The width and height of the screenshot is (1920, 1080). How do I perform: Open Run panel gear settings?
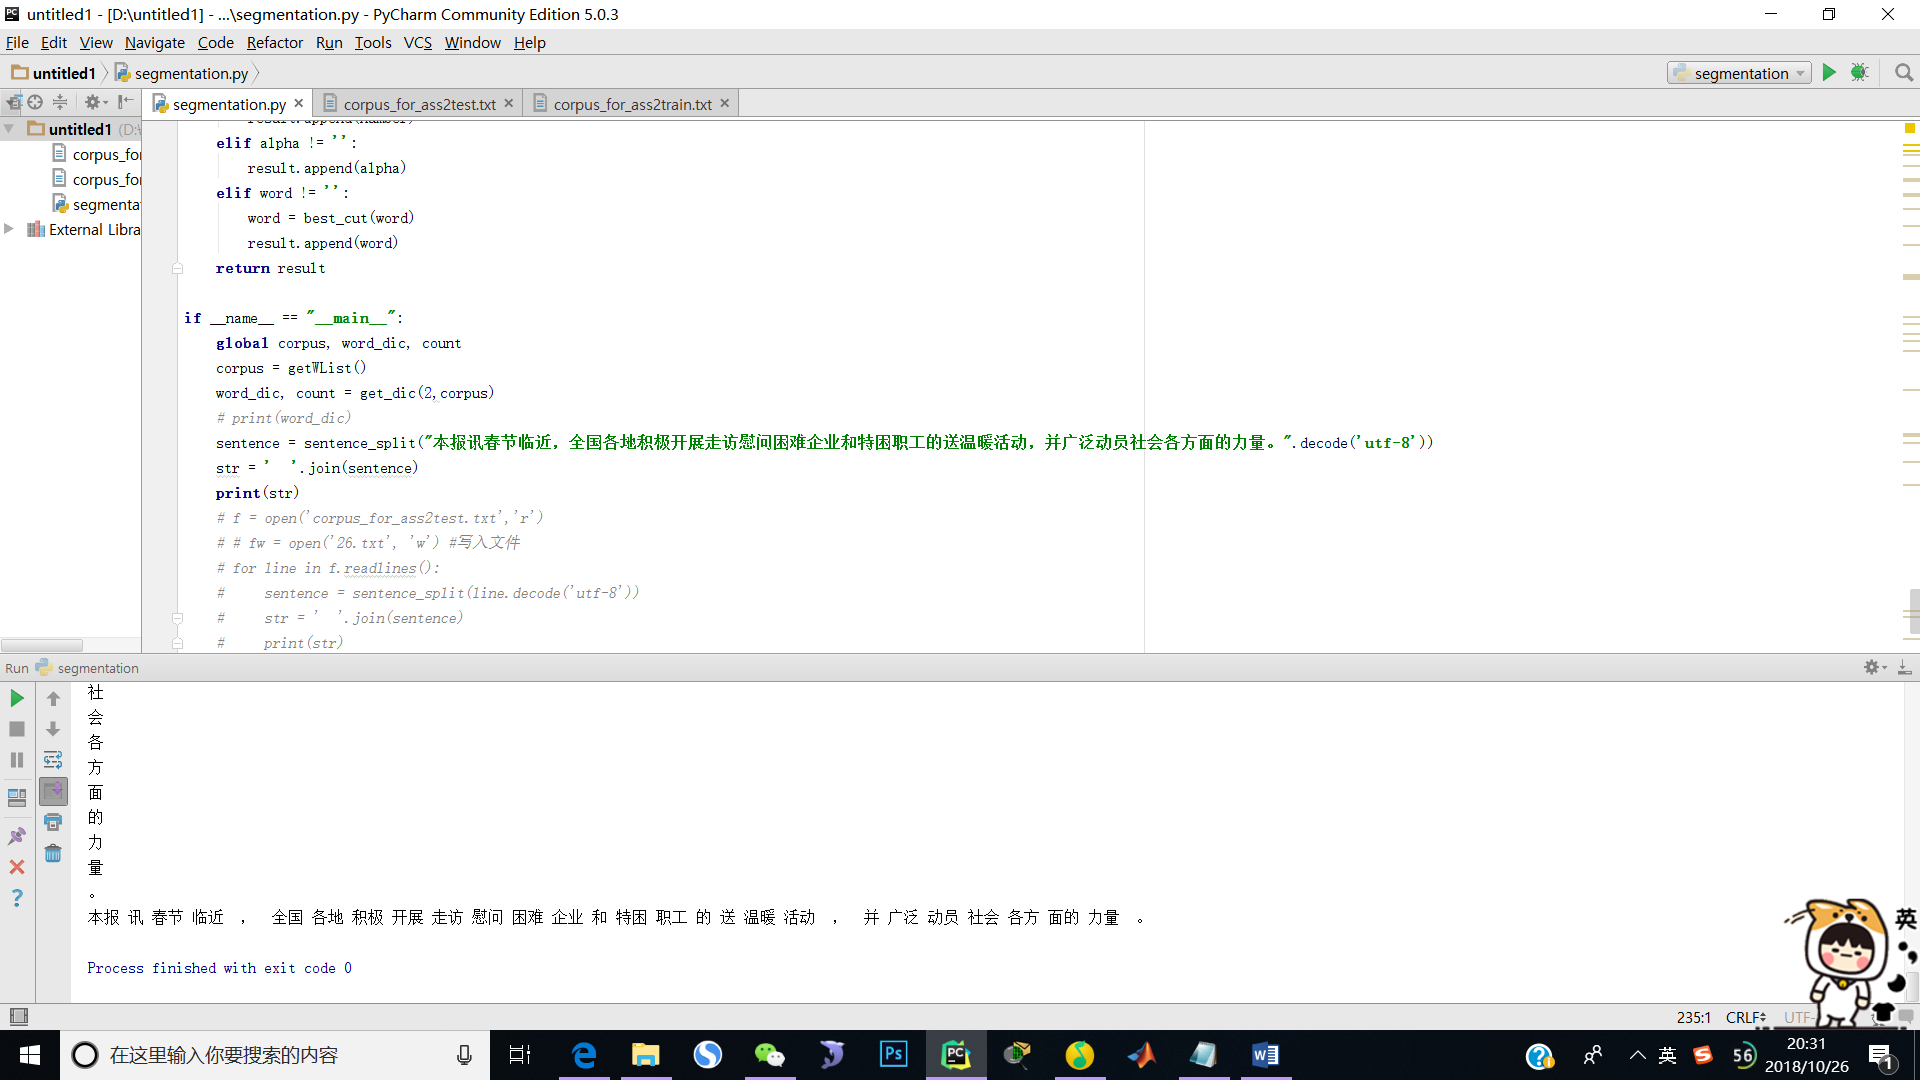coord(1874,667)
